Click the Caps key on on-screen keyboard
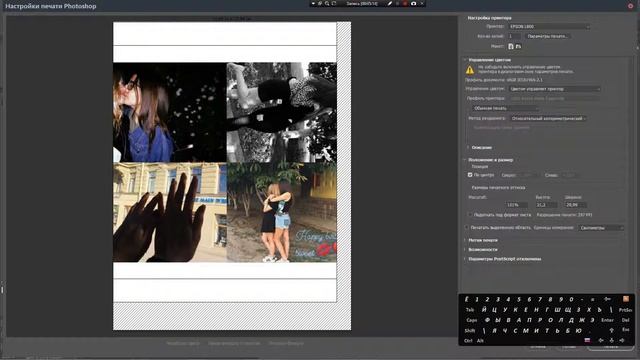Image resolution: width=640 pixels, height=360 pixels. (x=471, y=320)
